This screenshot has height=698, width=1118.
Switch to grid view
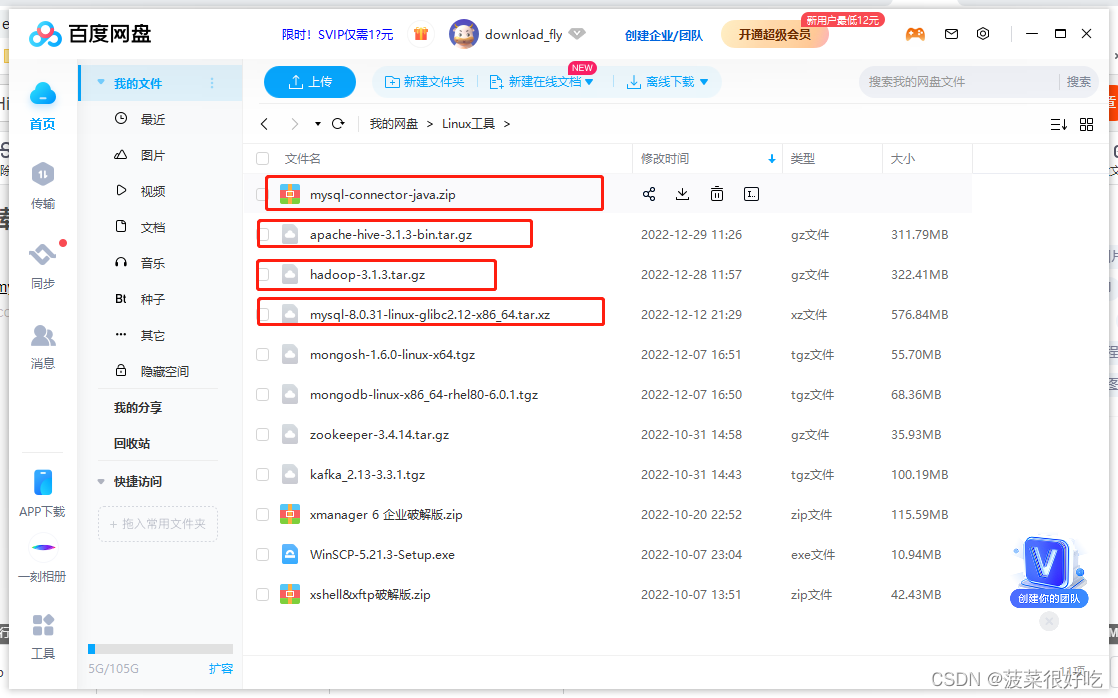point(1086,125)
